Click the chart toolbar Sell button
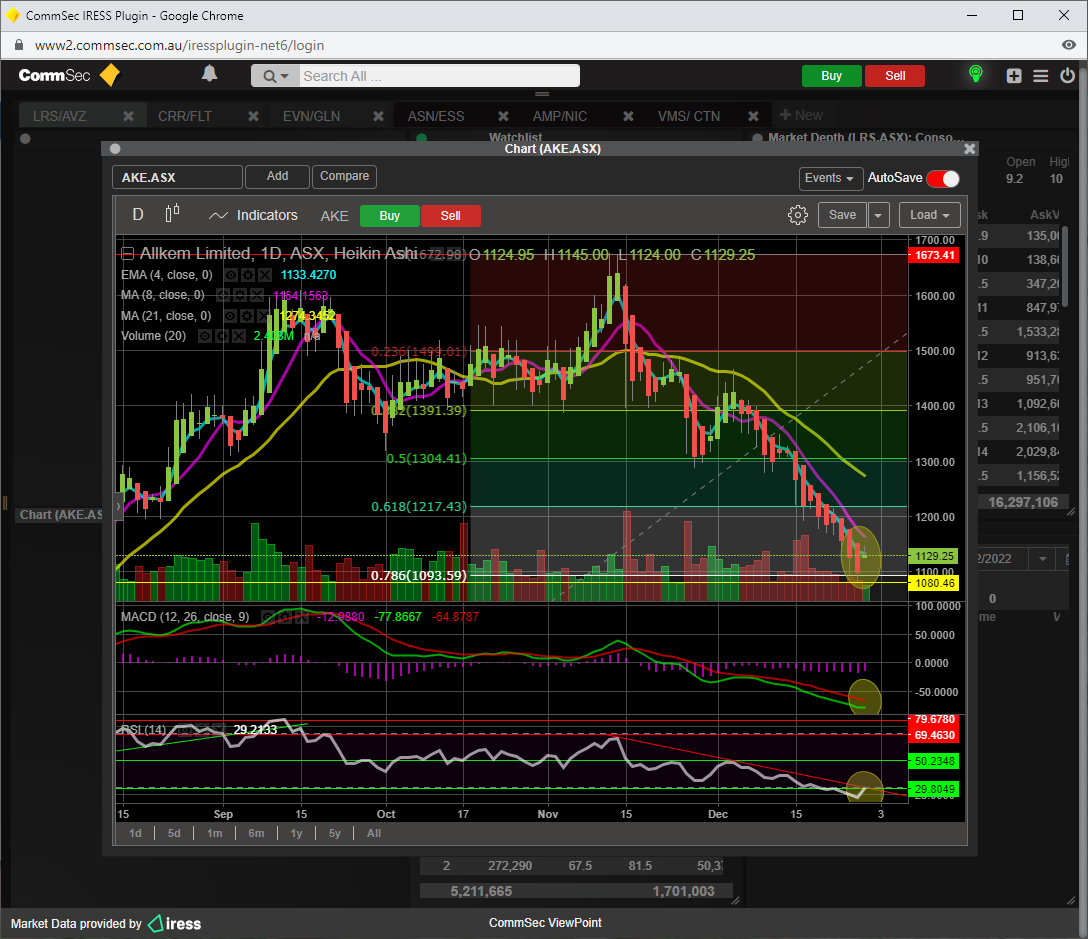Screen dimensions: 1088x939 (450, 216)
